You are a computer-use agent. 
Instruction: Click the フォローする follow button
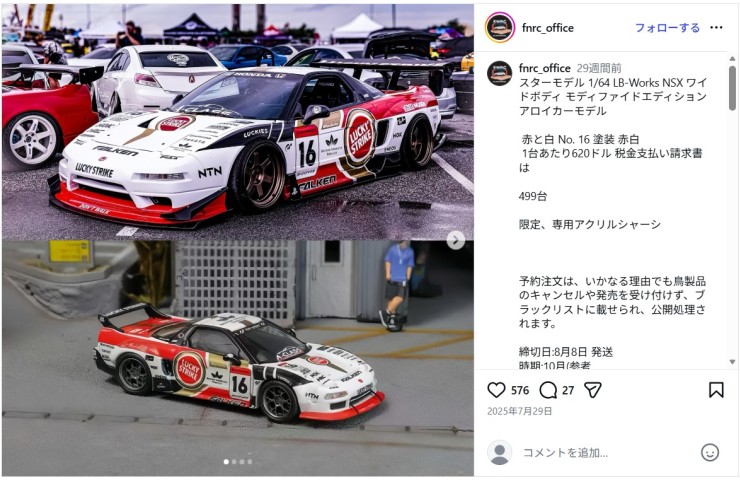(x=667, y=28)
